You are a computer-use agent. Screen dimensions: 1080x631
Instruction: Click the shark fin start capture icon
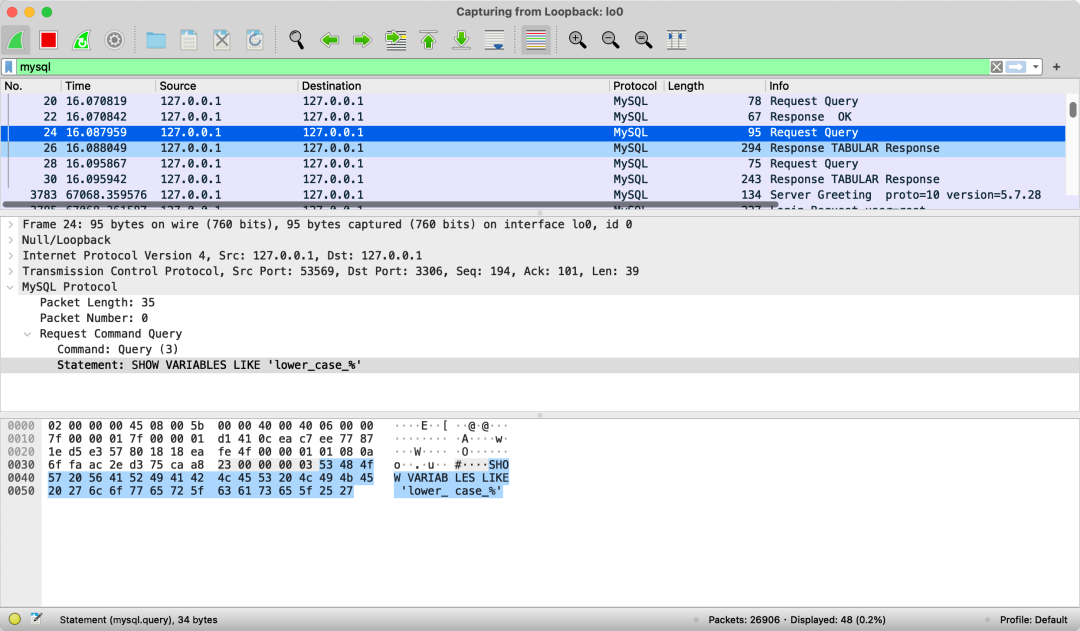tap(15, 40)
